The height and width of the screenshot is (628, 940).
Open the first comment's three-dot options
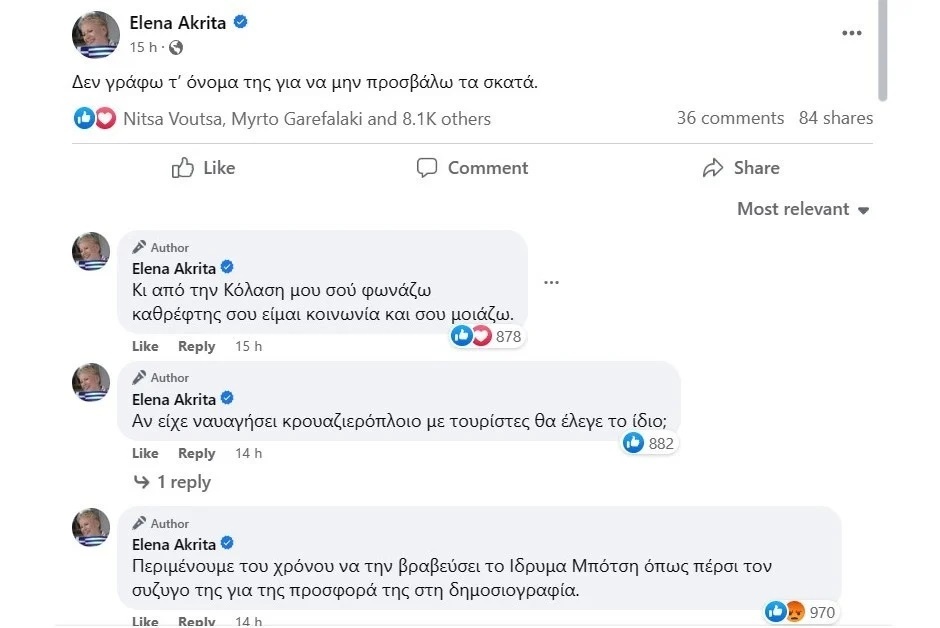click(551, 283)
